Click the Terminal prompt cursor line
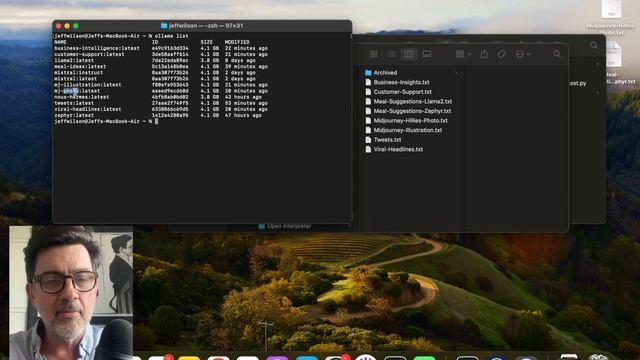Screen dimensions: 640x360 [x=106, y=122]
